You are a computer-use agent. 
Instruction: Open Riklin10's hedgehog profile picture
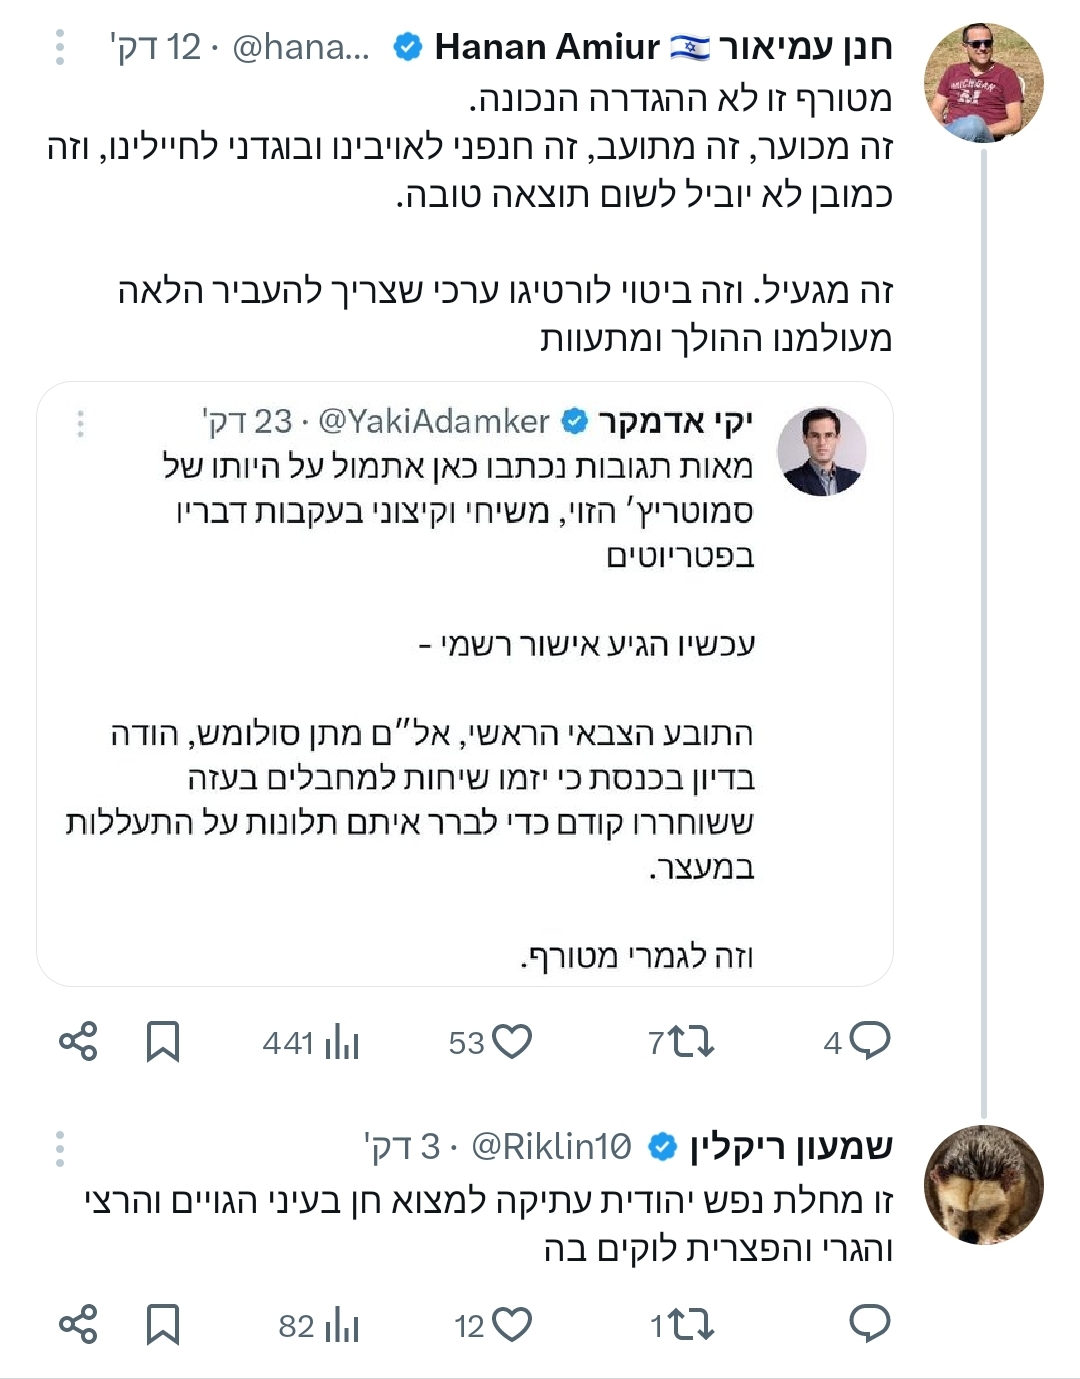pos(983,1185)
